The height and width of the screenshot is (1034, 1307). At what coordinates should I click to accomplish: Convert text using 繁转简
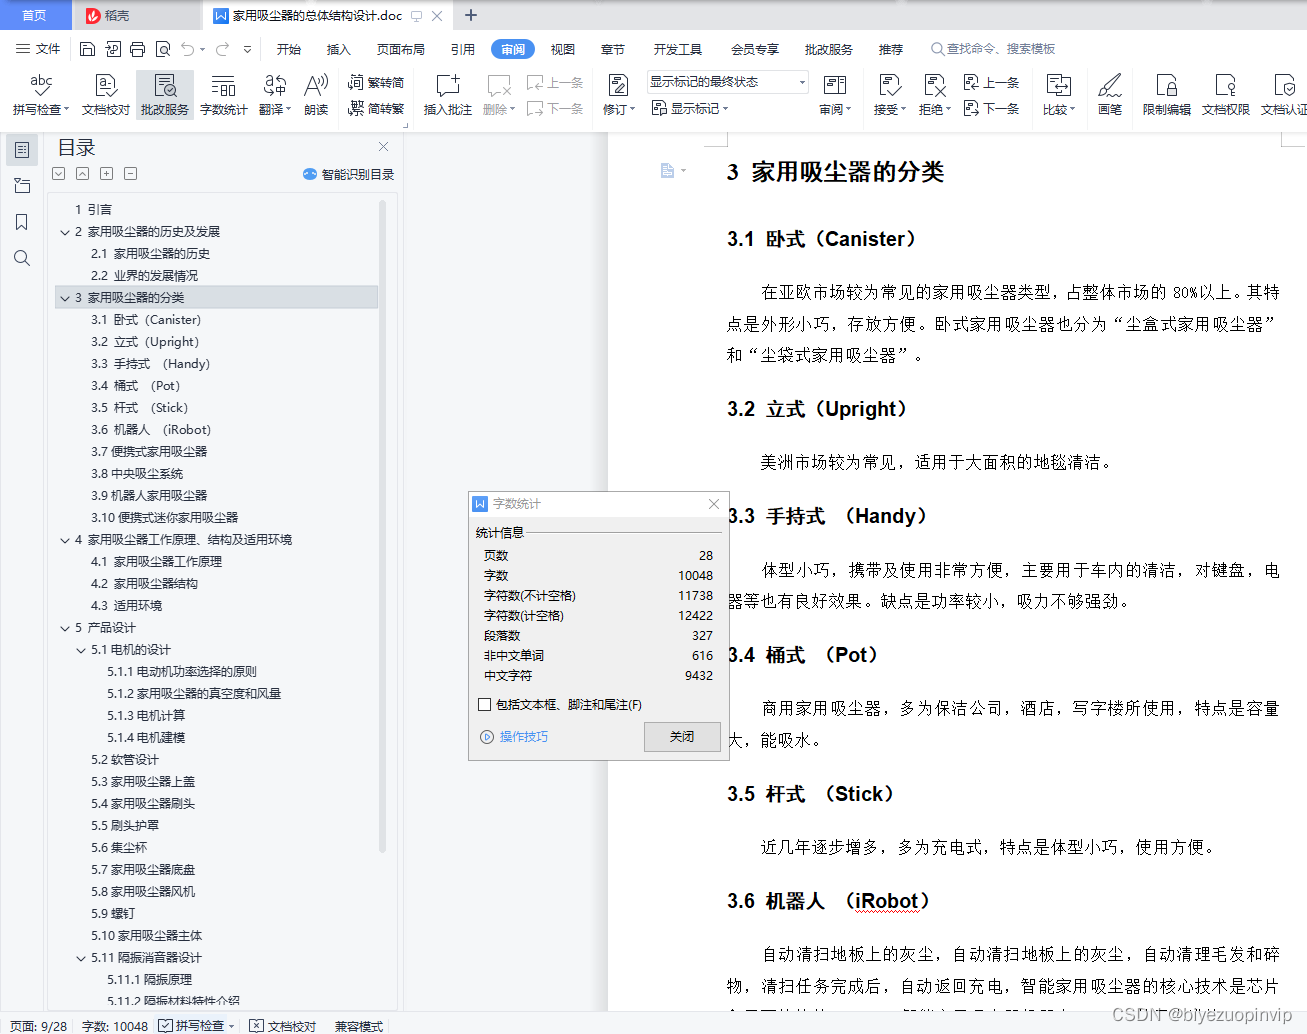pyautogui.click(x=376, y=83)
